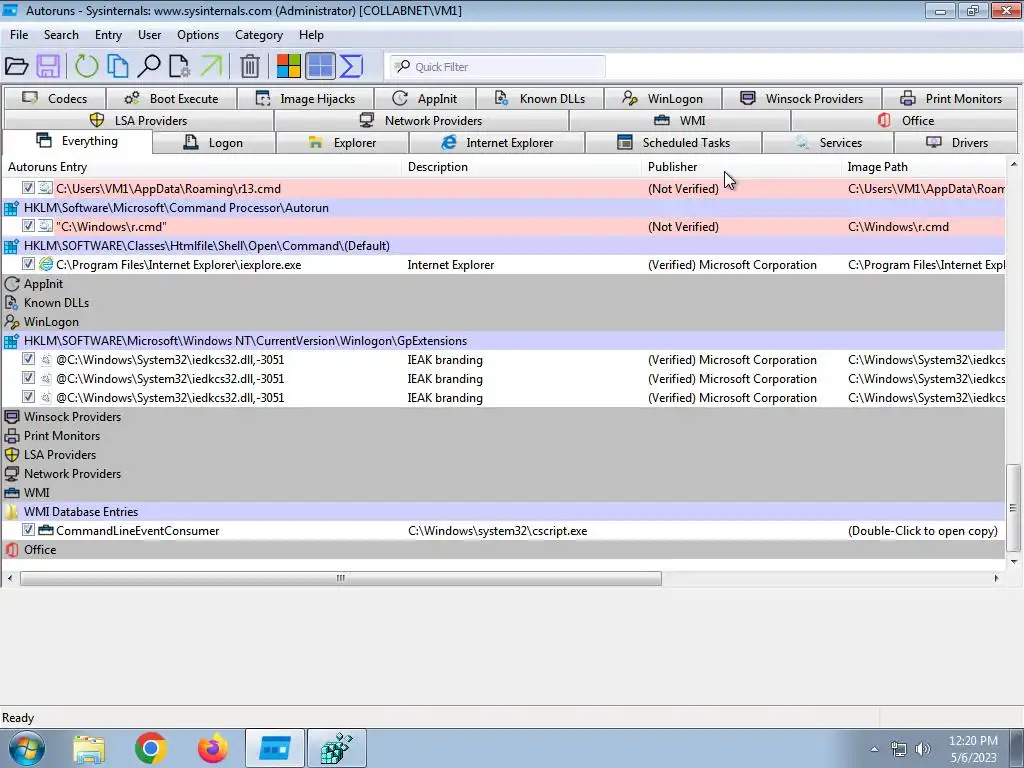The width and height of the screenshot is (1024, 768).
Task: Open the Options menu
Action: tap(198, 35)
